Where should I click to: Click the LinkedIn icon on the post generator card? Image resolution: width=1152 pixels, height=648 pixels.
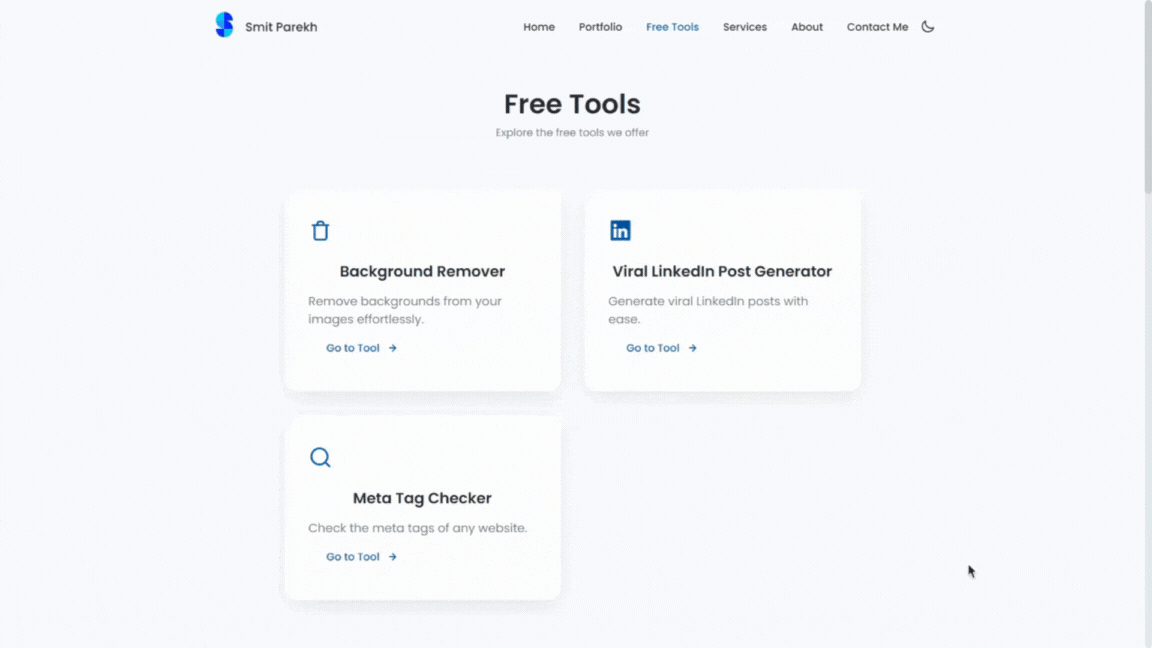[620, 229]
